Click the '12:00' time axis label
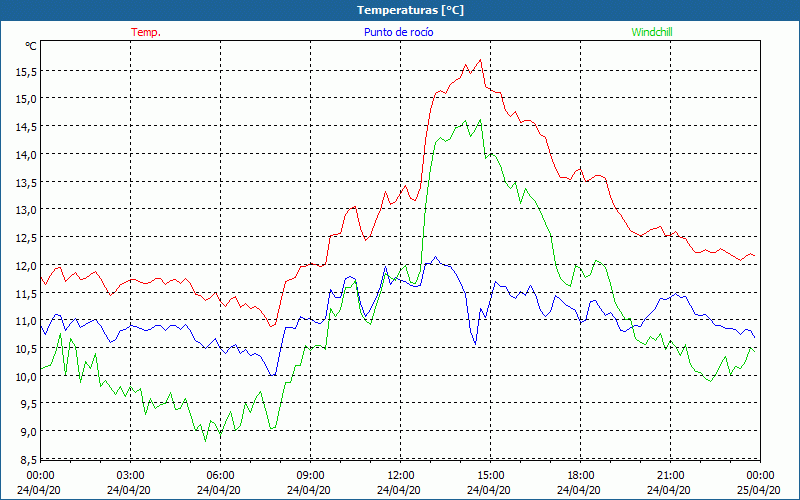 point(401,476)
